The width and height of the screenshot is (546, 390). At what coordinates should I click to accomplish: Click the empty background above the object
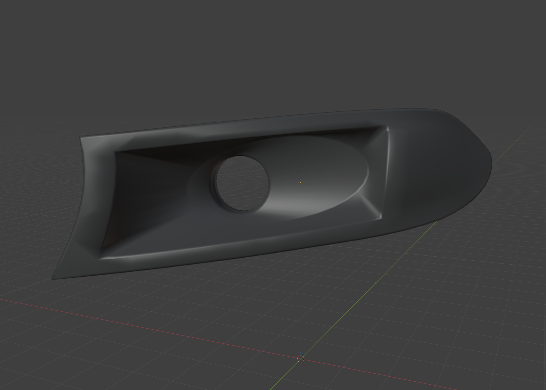[x=272, y=52]
